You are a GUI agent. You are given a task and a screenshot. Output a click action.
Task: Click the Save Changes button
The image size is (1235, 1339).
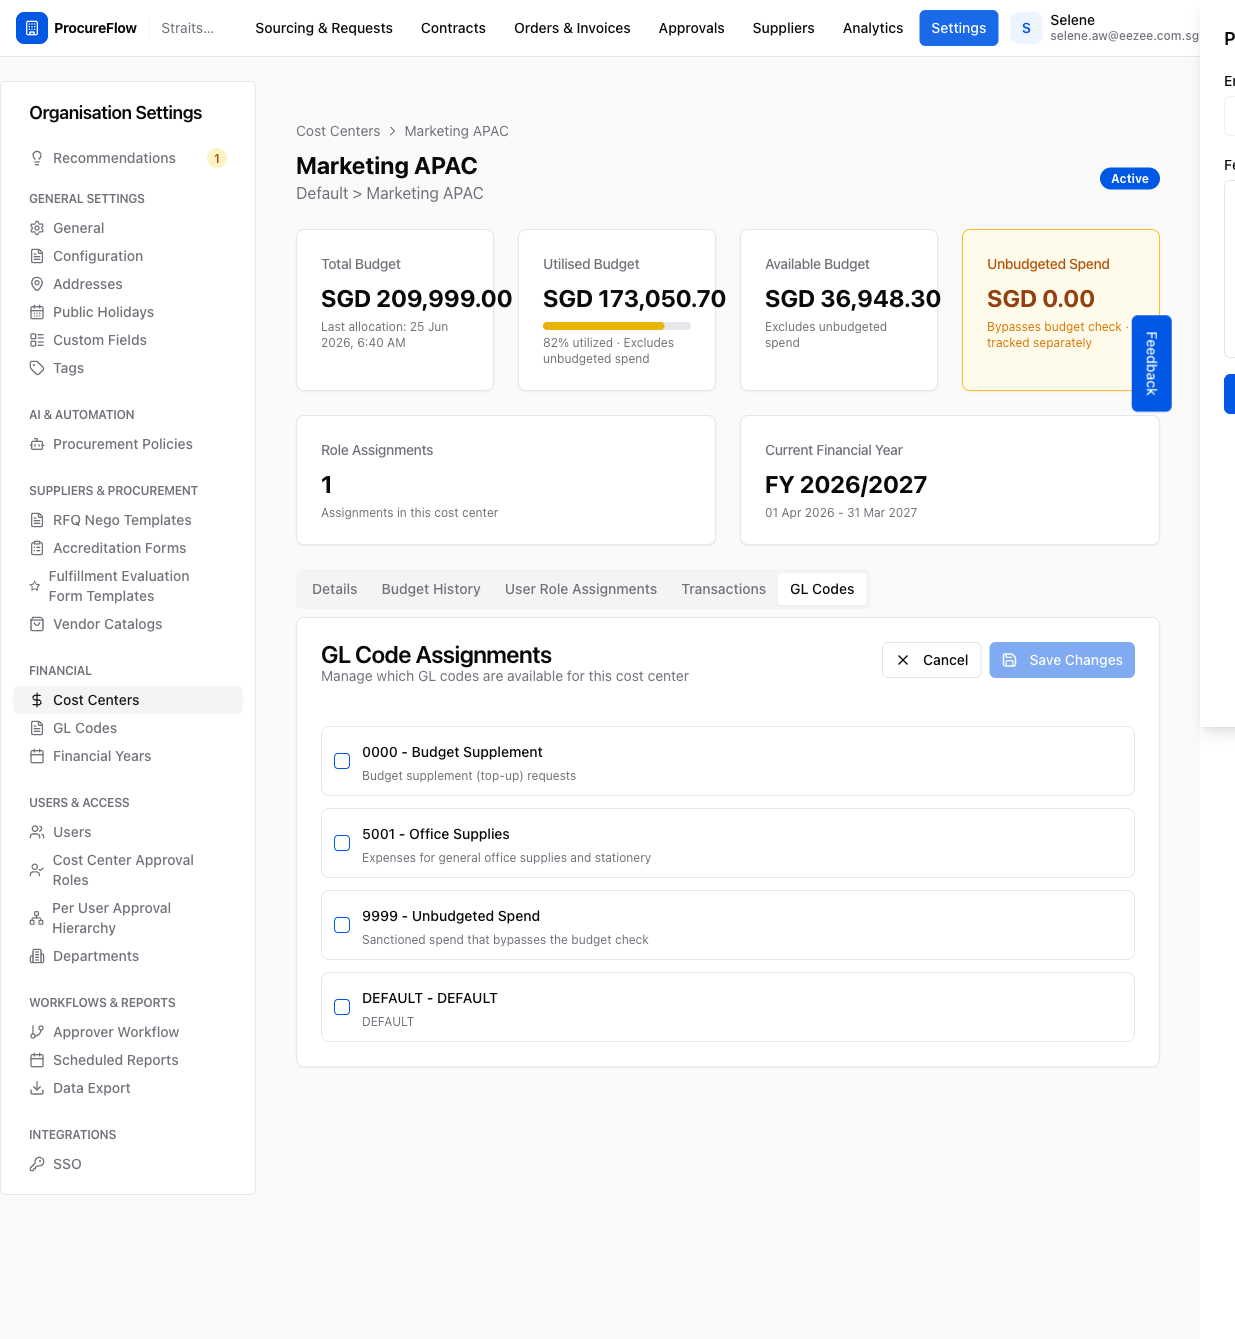coord(1062,660)
